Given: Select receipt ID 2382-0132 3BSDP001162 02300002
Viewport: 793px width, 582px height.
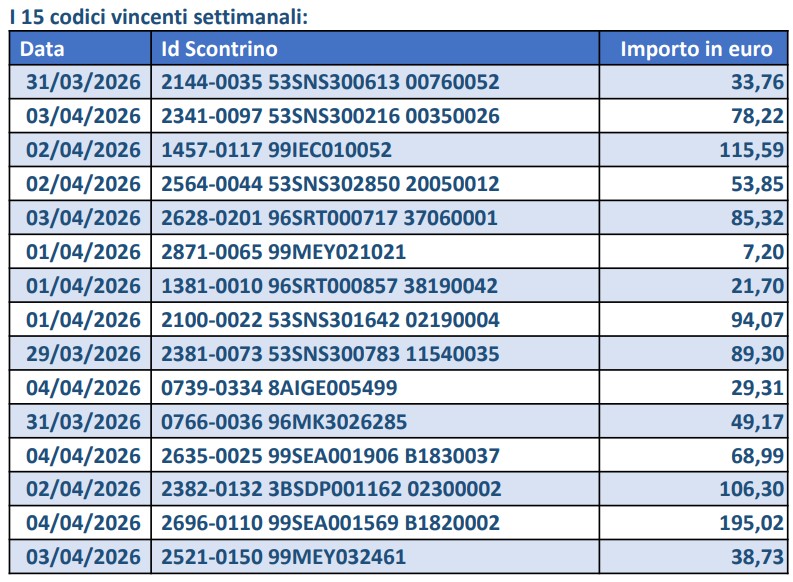Looking at the screenshot, I should tap(331, 489).
